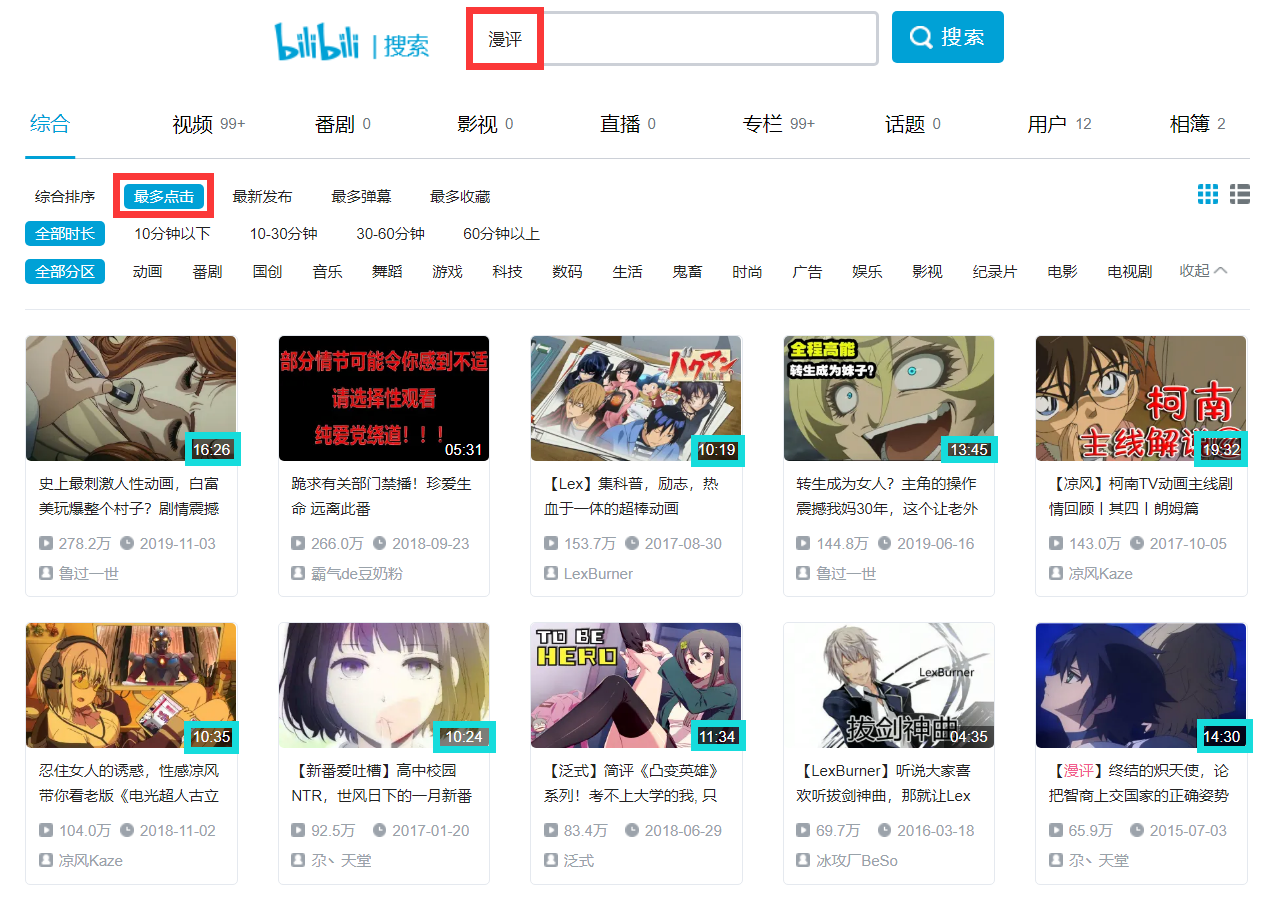Click the play-count icon beside 266.0万
1263x900 pixels.
(298, 543)
